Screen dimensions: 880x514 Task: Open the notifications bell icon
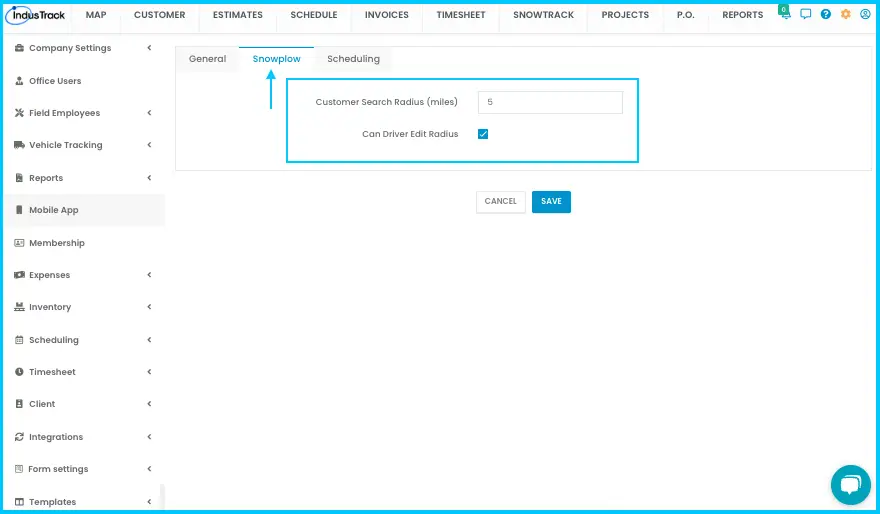[x=785, y=13]
